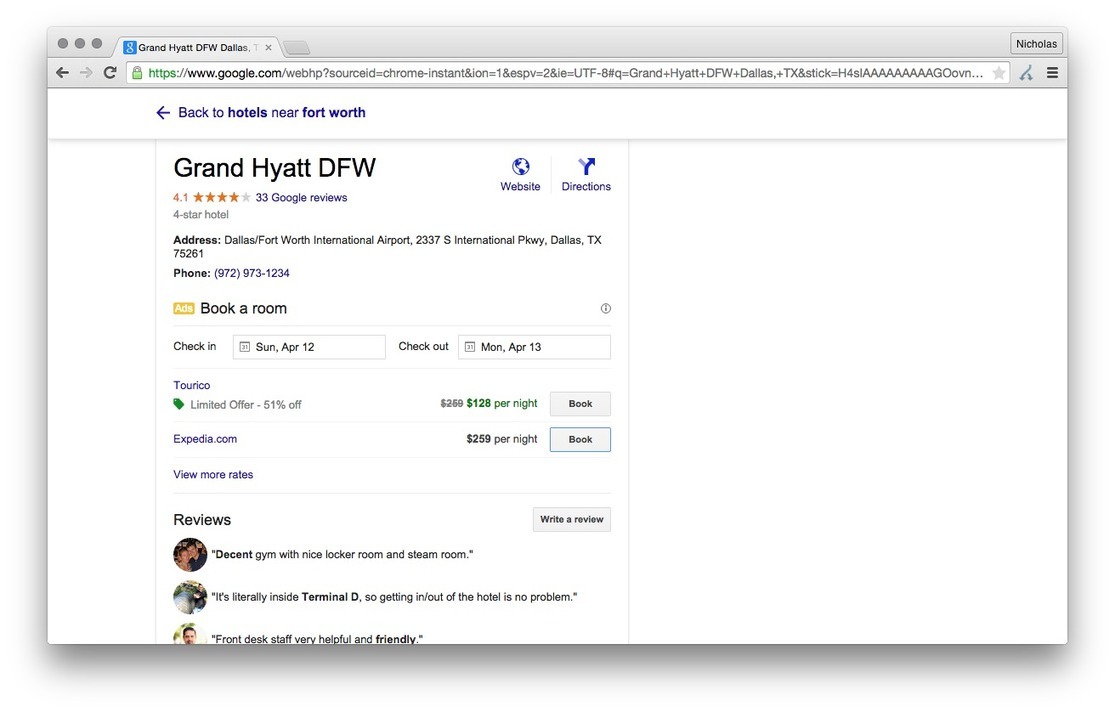Click the avatar next to the Decent gym review
This screenshot has height=712, width=1115.
(x=190, y=555)
